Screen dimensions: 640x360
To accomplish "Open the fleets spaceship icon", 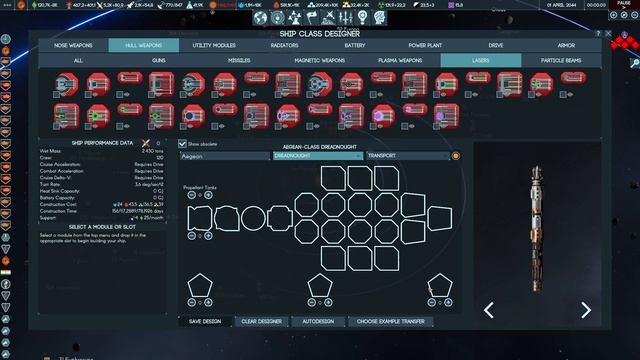I will click(x=329, y=18).
